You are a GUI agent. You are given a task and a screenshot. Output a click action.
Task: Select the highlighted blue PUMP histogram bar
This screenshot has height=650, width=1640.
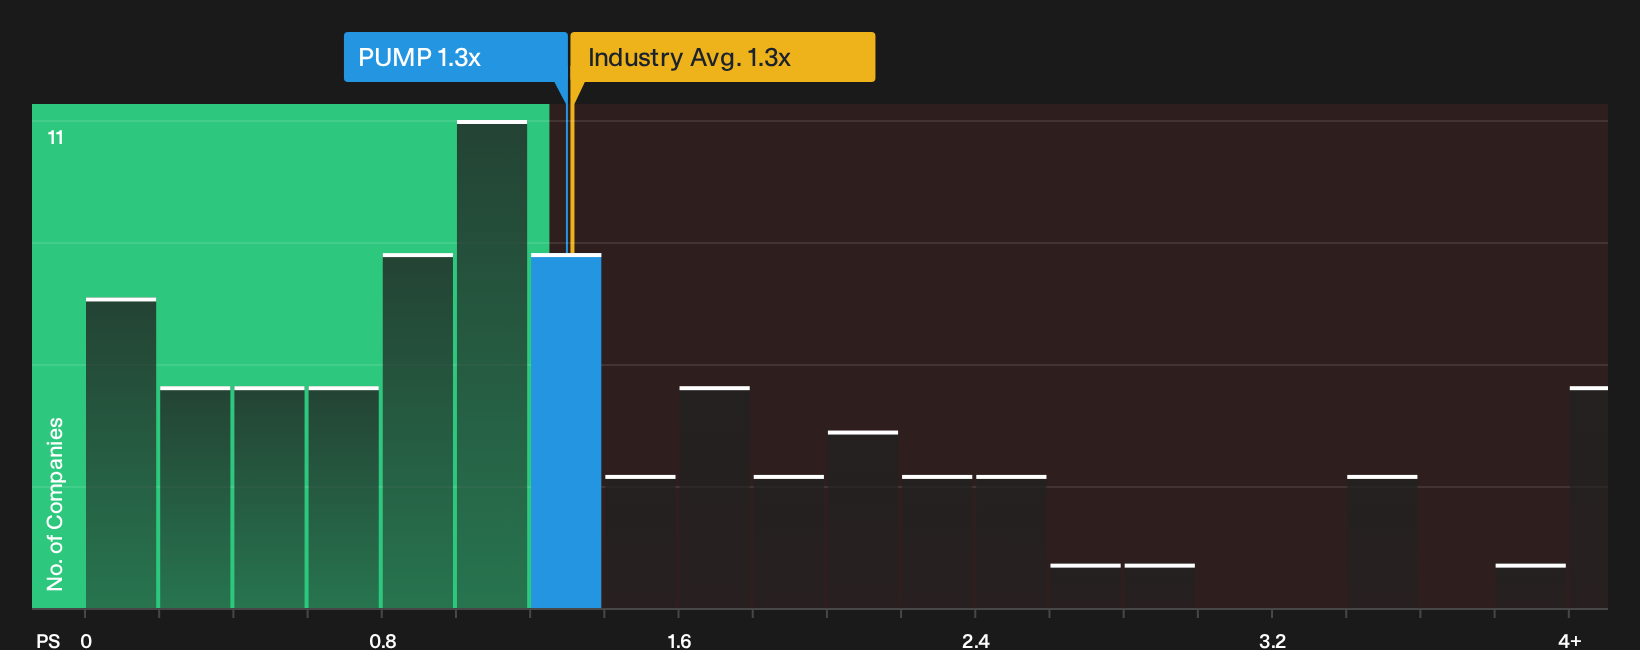click(566, 431)
